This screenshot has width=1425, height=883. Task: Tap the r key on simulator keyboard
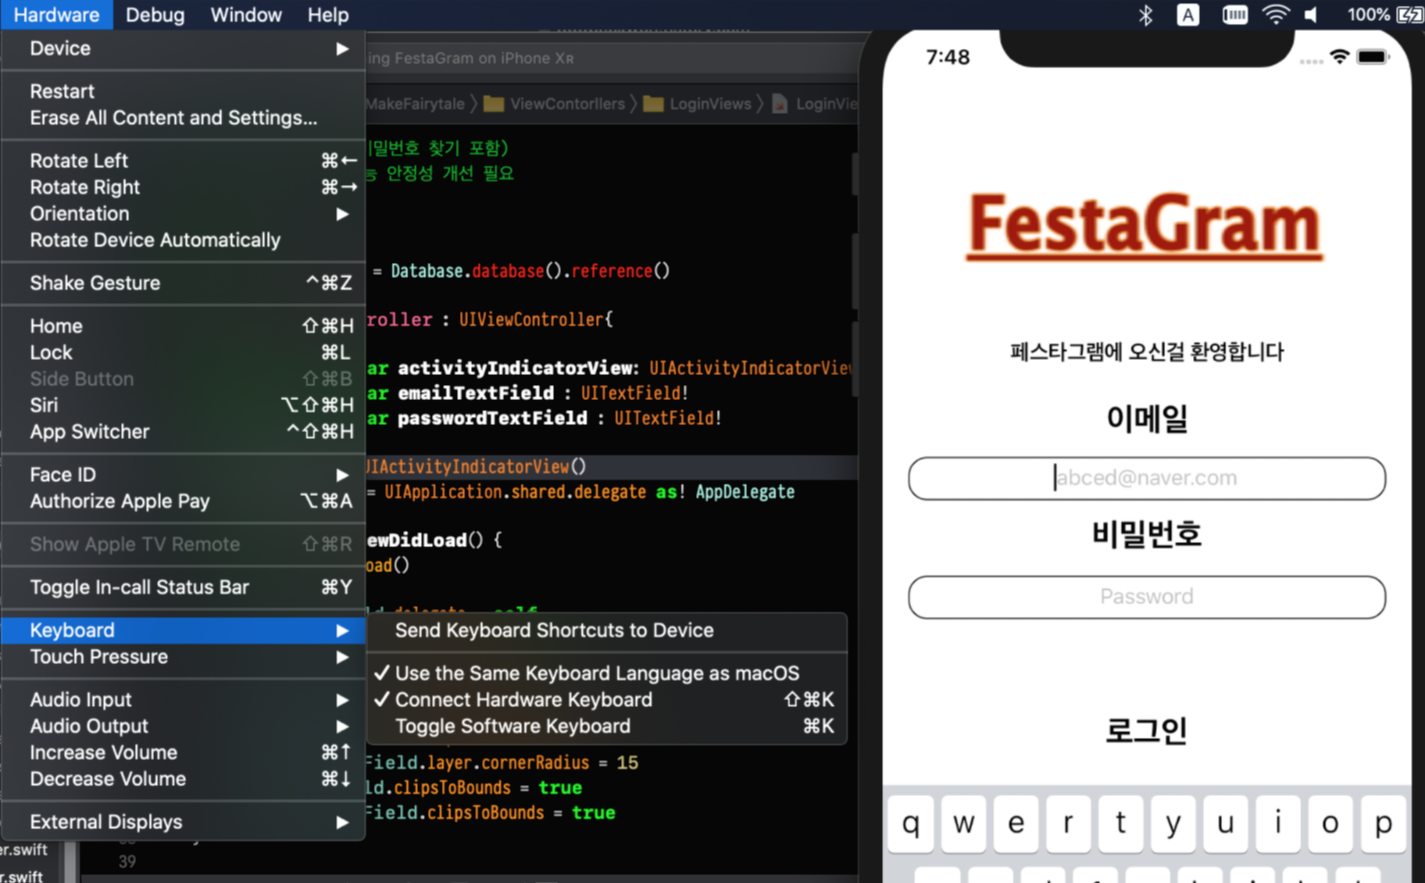coord(1068,824)
